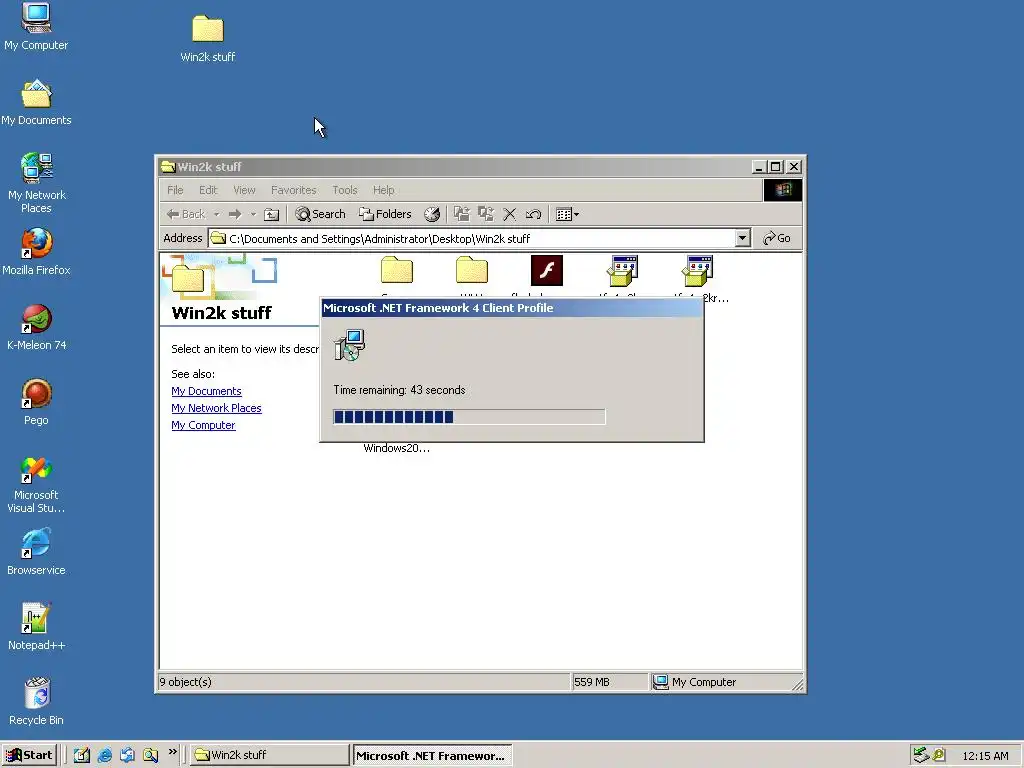Click the .NET Framework 4 Client Profile title bar
This screenshot has width=1024, height=768.
pos(511,308)
